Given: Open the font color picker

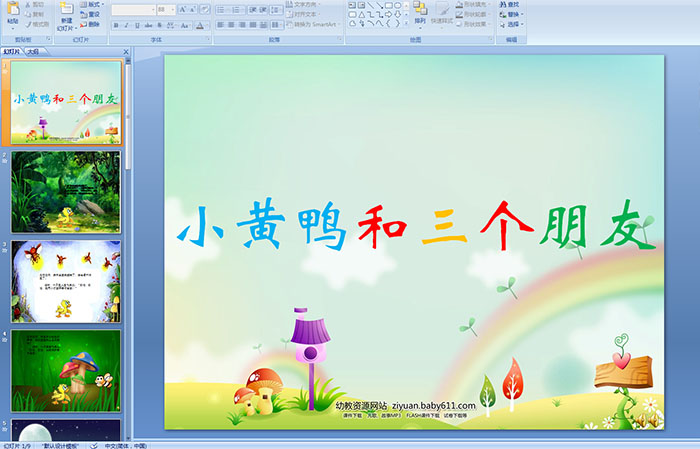Looking at the screenshot, I should (x=200, y=25).
